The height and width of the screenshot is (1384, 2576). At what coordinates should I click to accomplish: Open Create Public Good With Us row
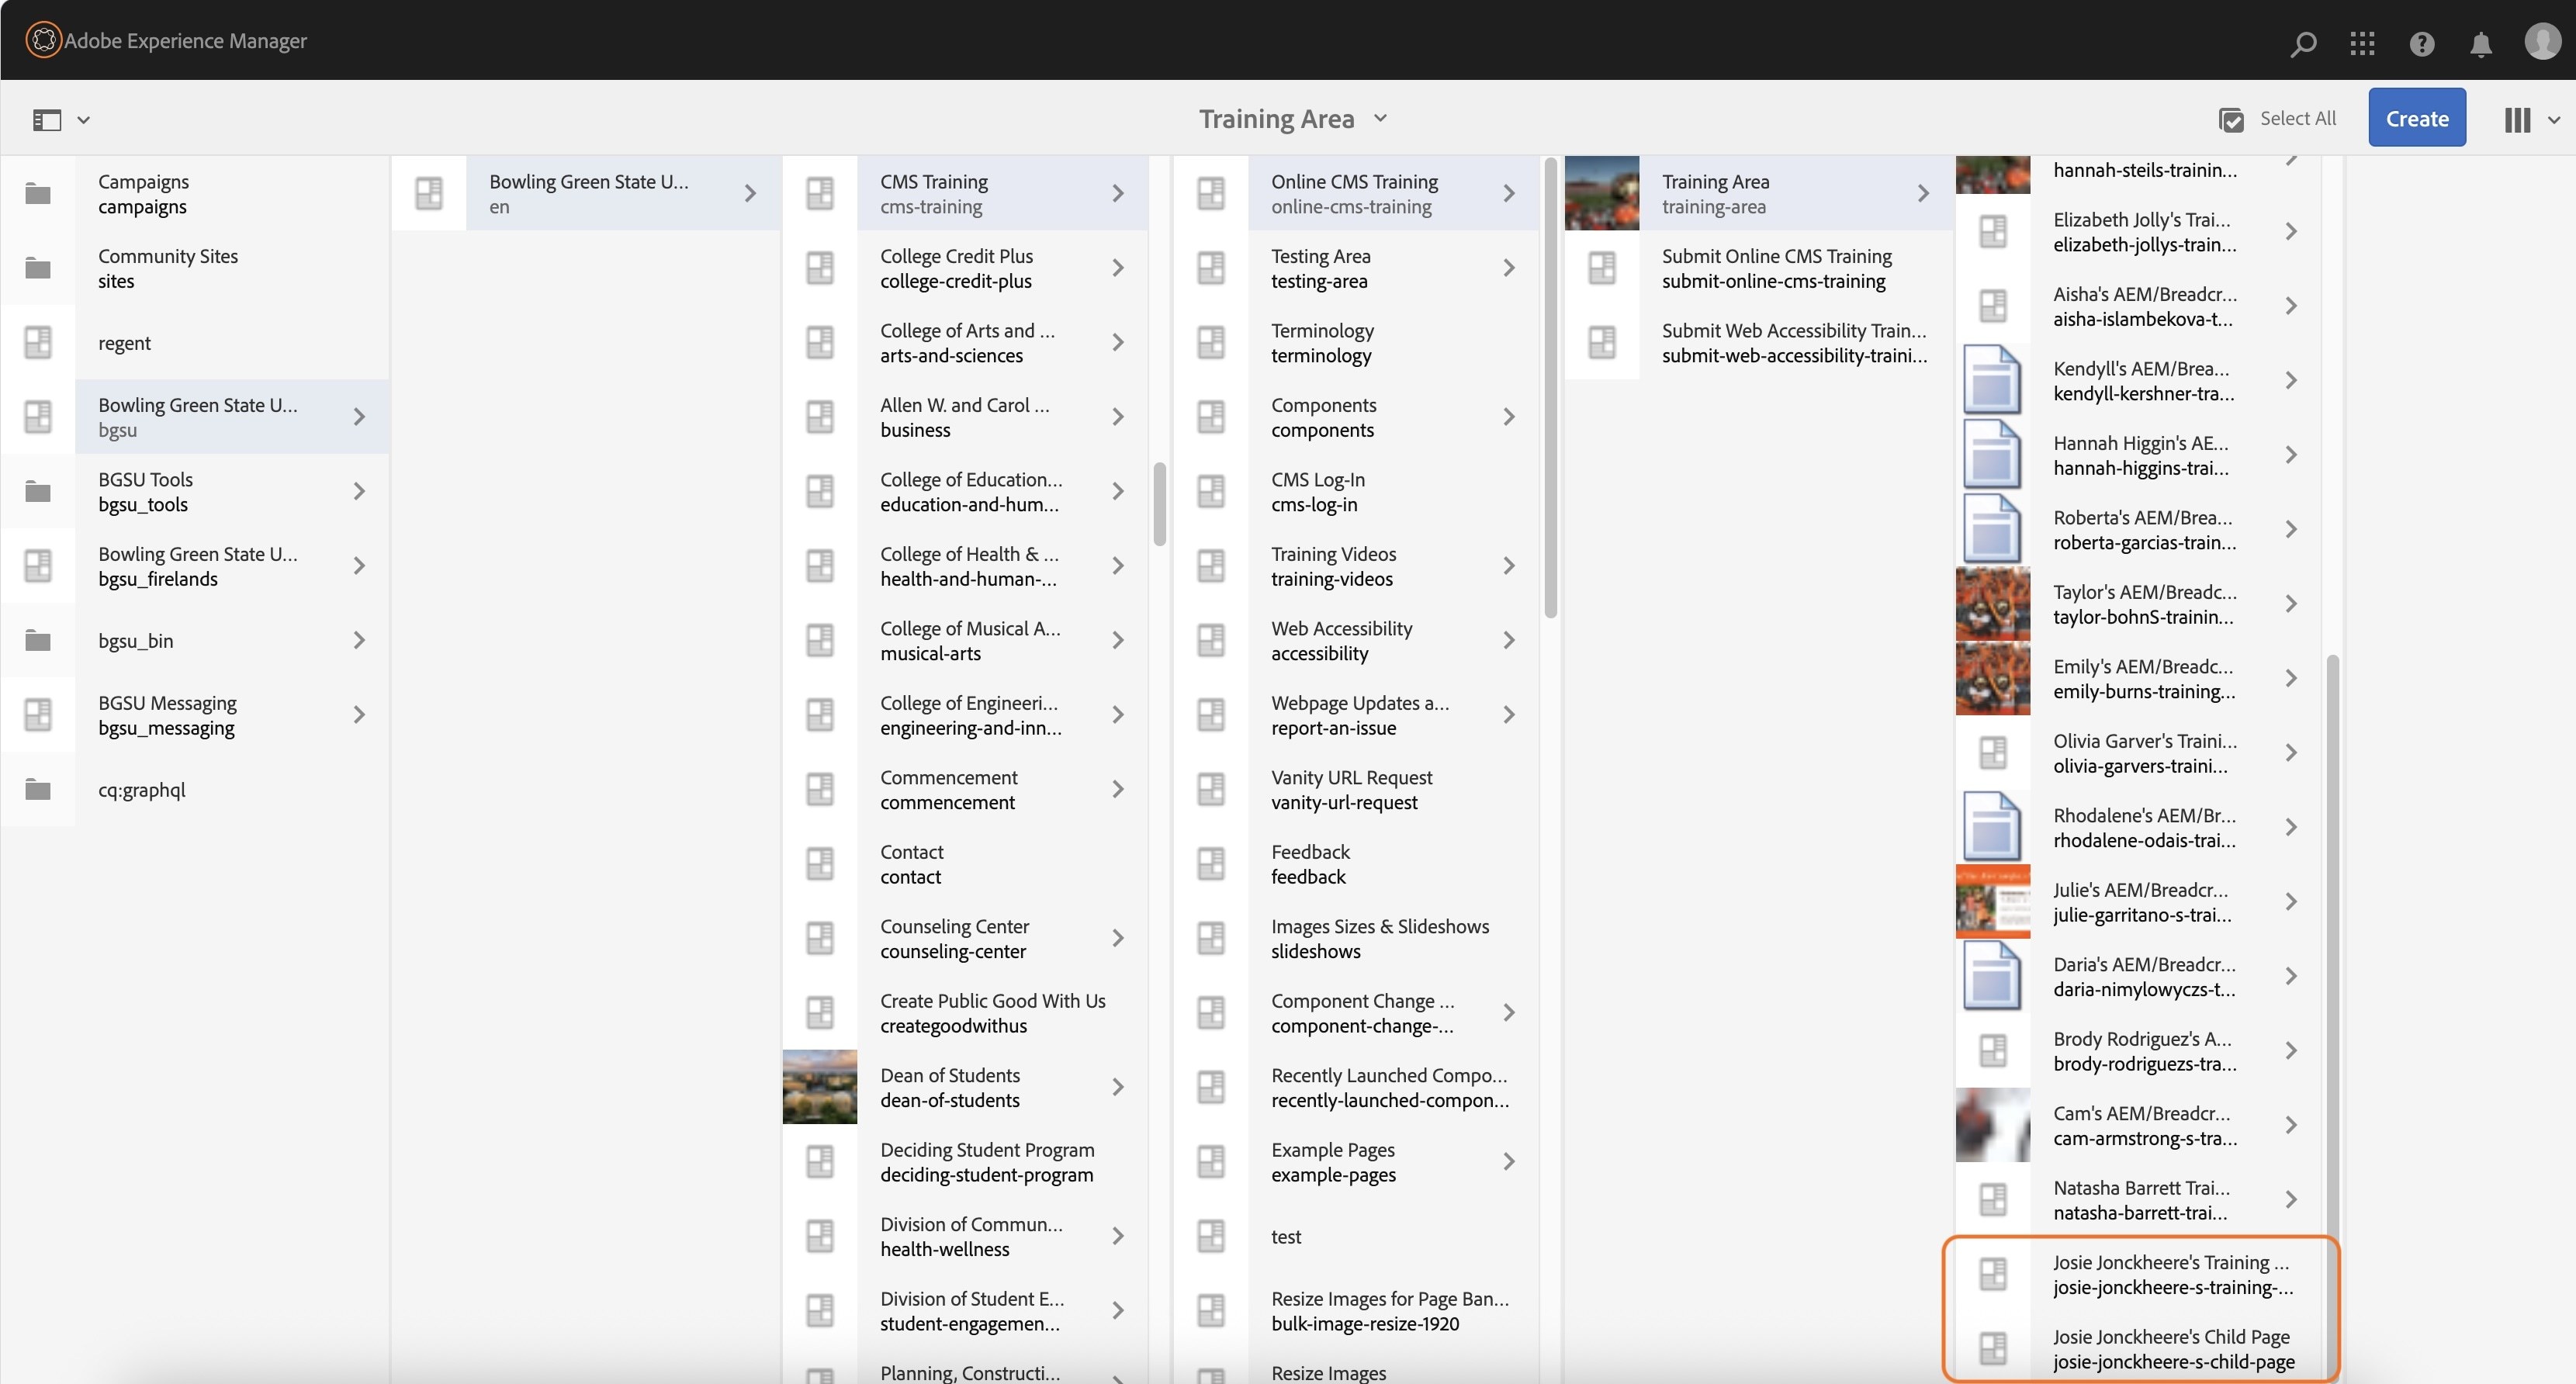[x=965, y=1013]
